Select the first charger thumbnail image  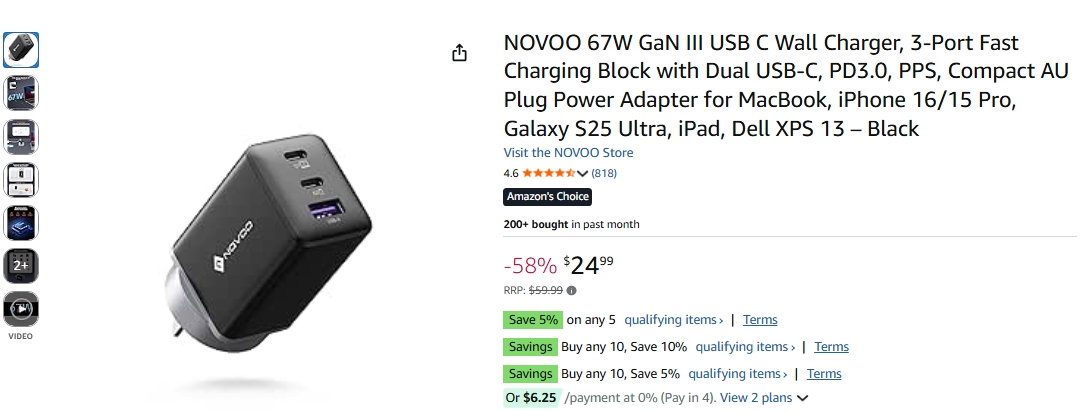coord(21,49)
